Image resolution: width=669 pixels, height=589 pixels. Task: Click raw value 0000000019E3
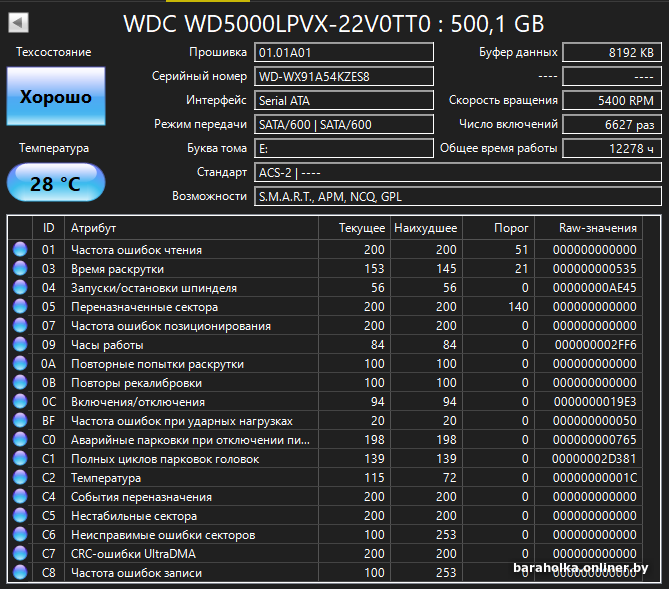pos(595,402)
